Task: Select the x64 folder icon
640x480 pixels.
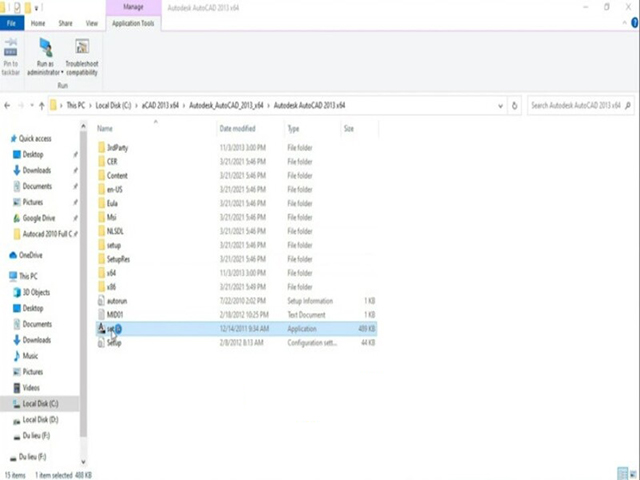Action: (102, 273)
